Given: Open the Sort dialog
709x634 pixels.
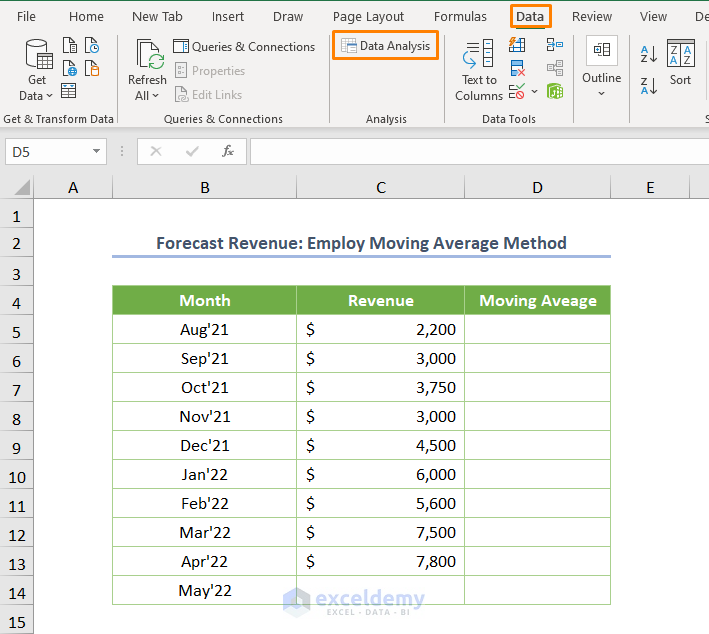Looking at the screenshot, I should (x=680, y=62).
